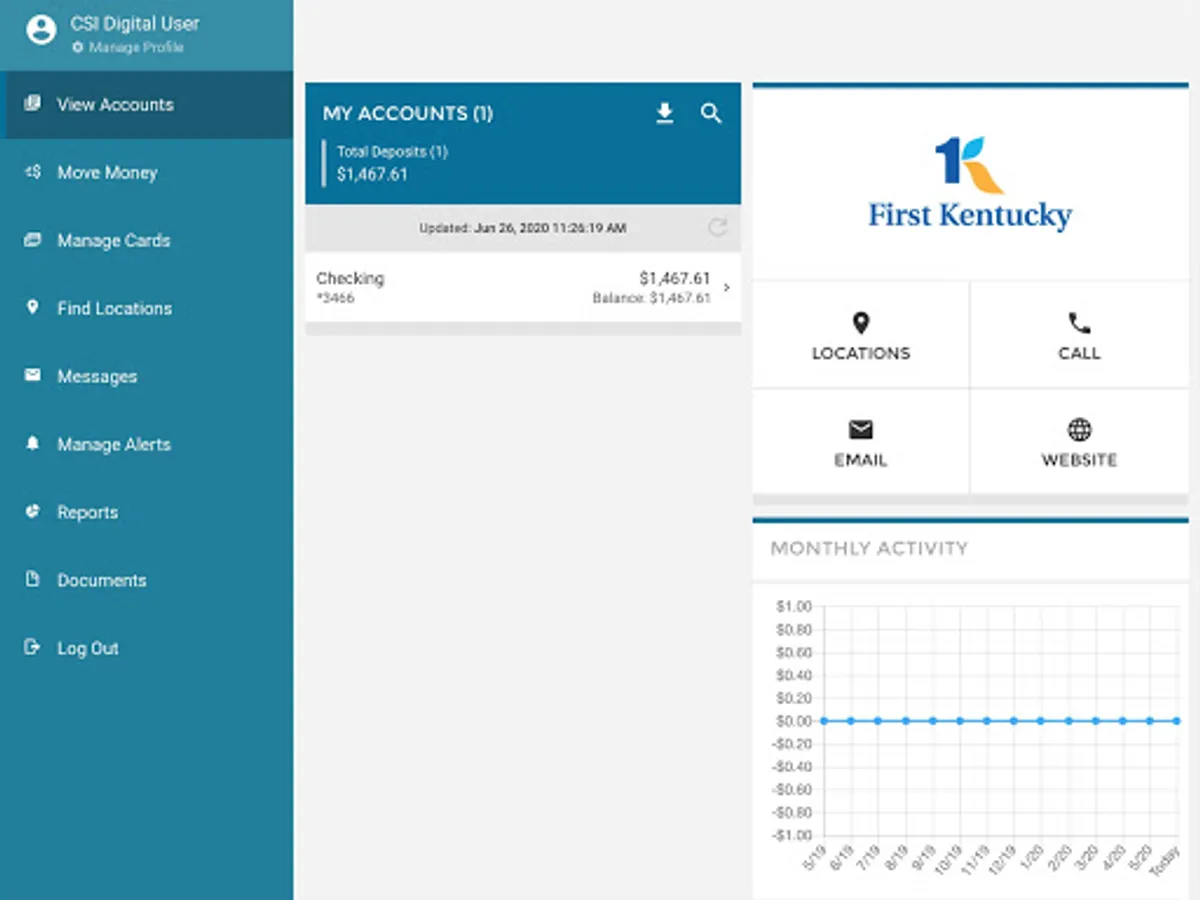Click the Balance: $1,467.61 text

[x=651, y=298]
